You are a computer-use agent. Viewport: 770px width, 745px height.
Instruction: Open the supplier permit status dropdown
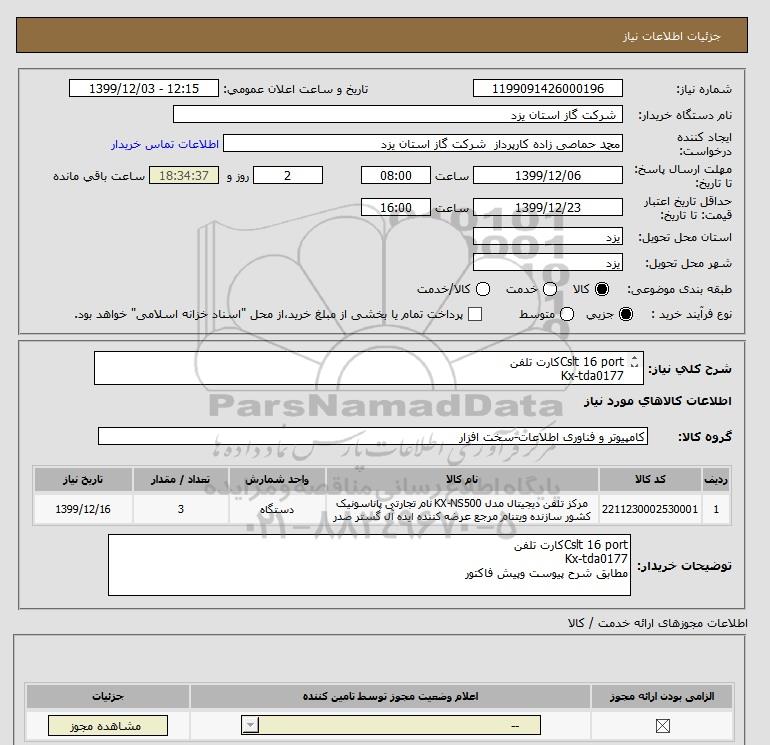pyautogui.click(x=391, y=725)
